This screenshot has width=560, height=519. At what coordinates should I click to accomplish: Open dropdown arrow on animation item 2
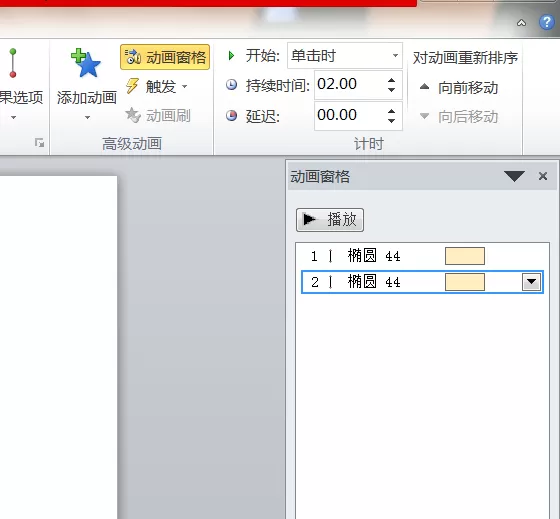click(x=531, y=282)
